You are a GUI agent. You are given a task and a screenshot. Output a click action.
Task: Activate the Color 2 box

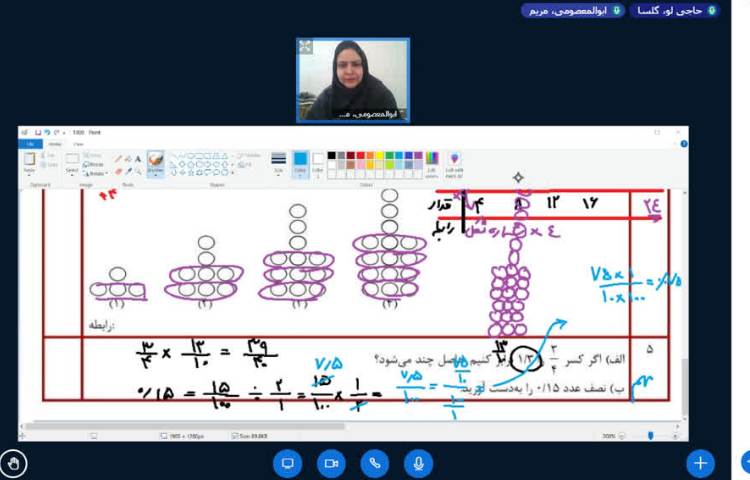coord(318,164)
